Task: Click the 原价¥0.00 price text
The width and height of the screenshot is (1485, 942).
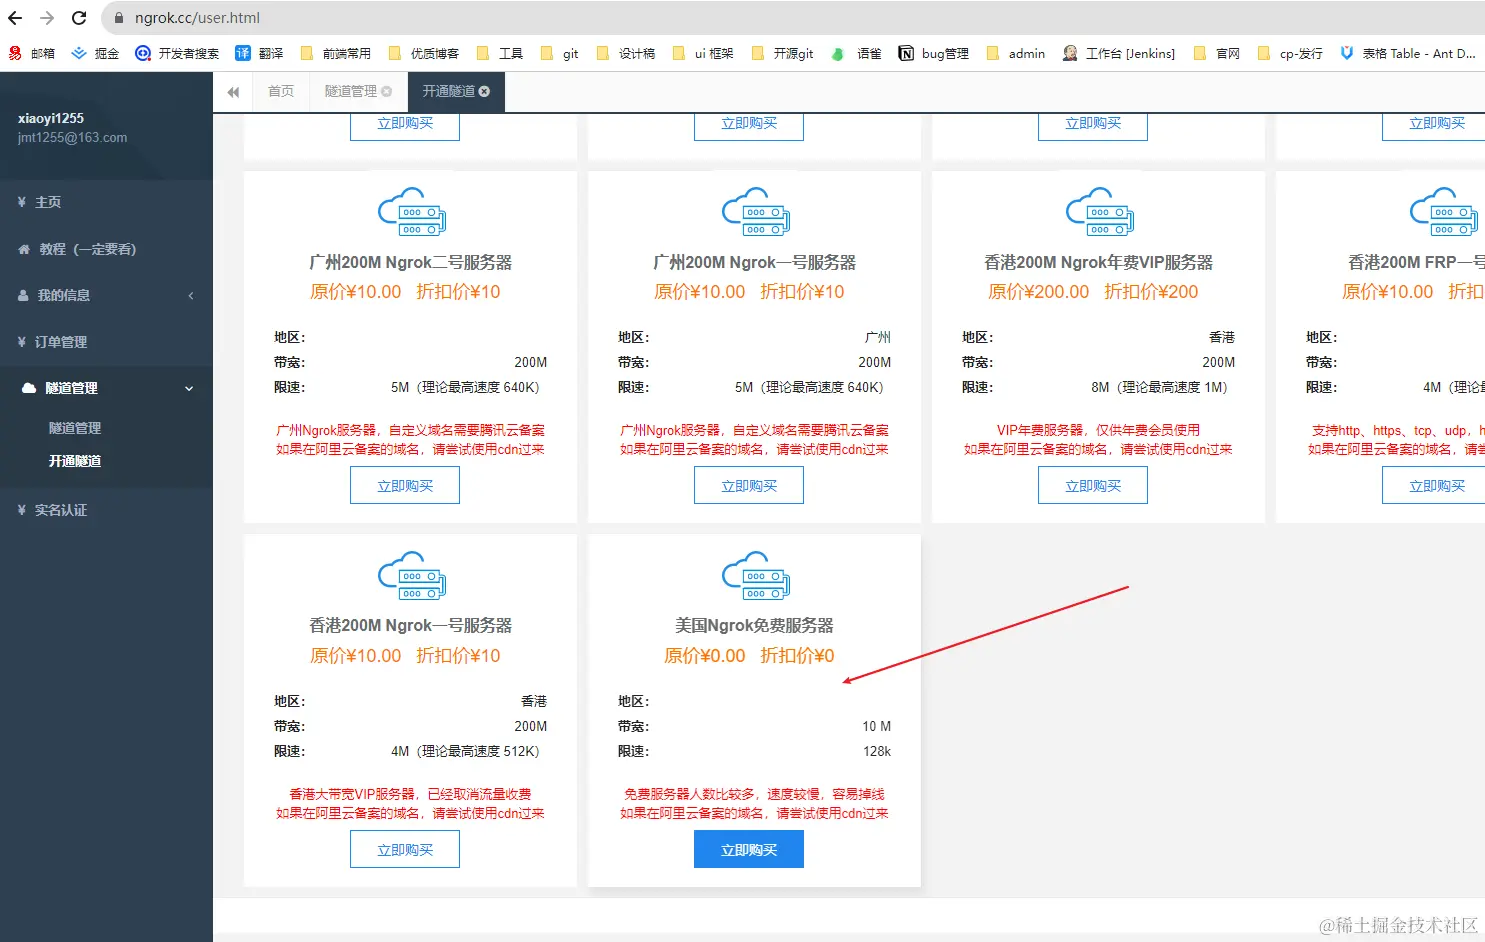Action: (x=705, y=656)
